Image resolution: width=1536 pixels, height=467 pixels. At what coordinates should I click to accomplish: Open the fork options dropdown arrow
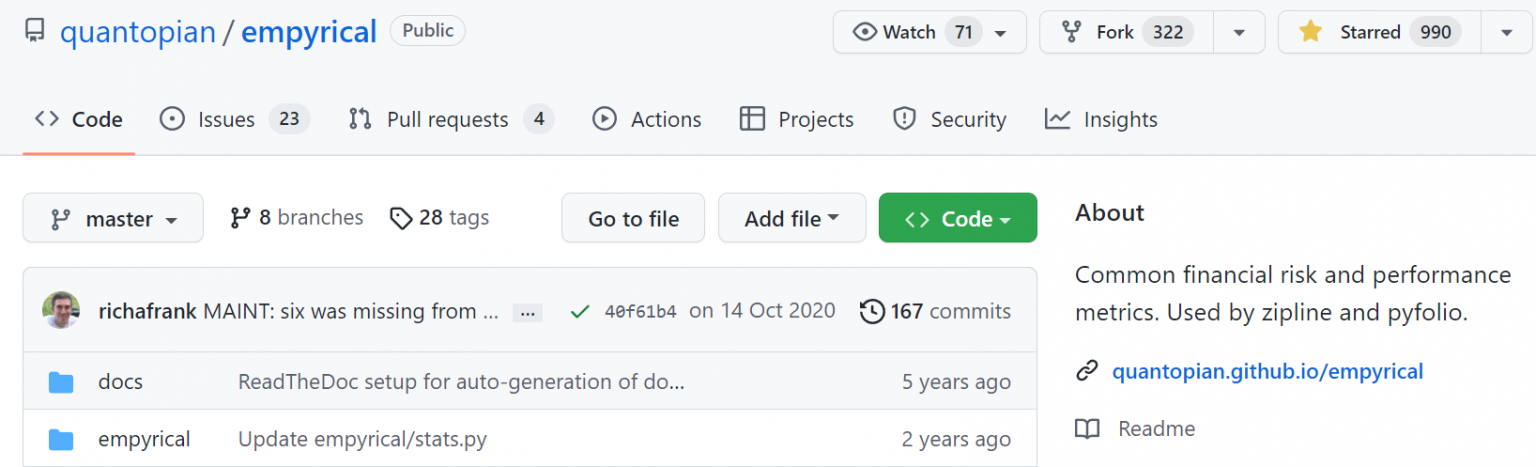(1239, 32)
